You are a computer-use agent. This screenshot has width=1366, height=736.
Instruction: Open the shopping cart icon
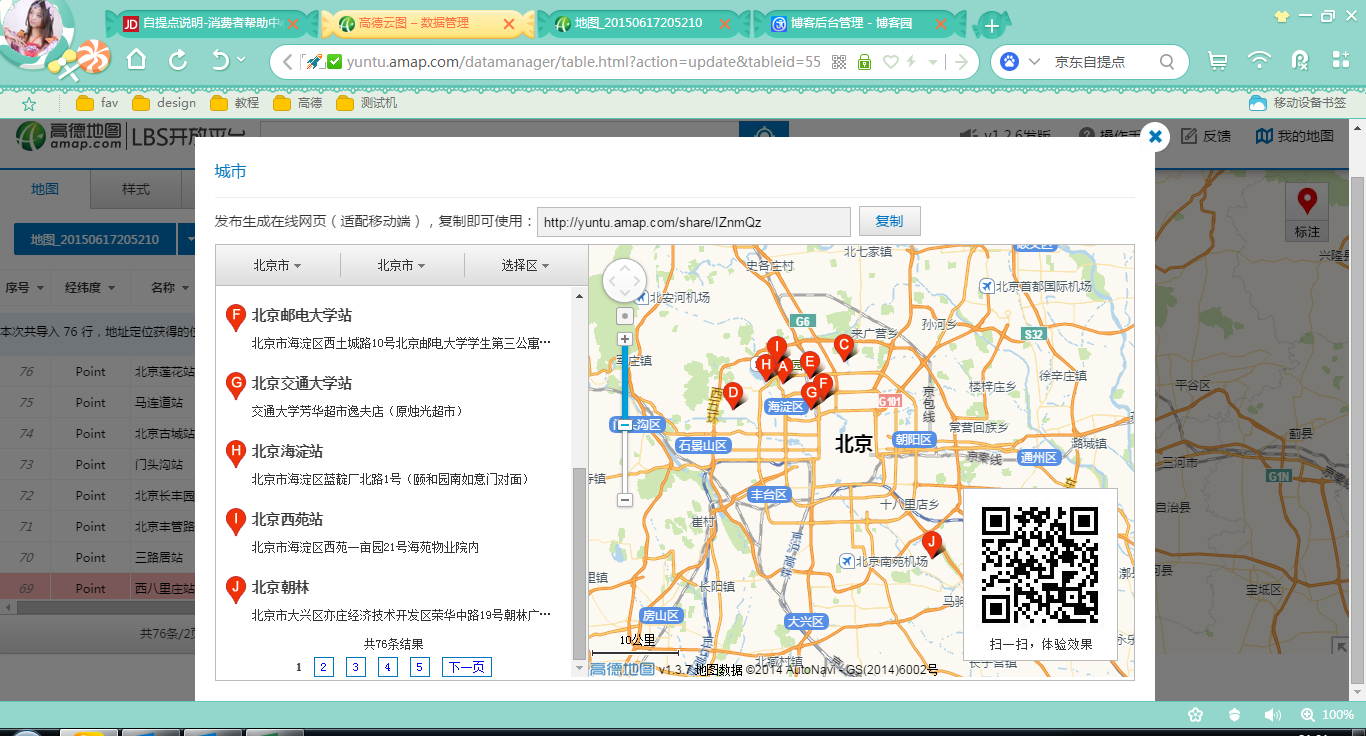point(1218,61)
